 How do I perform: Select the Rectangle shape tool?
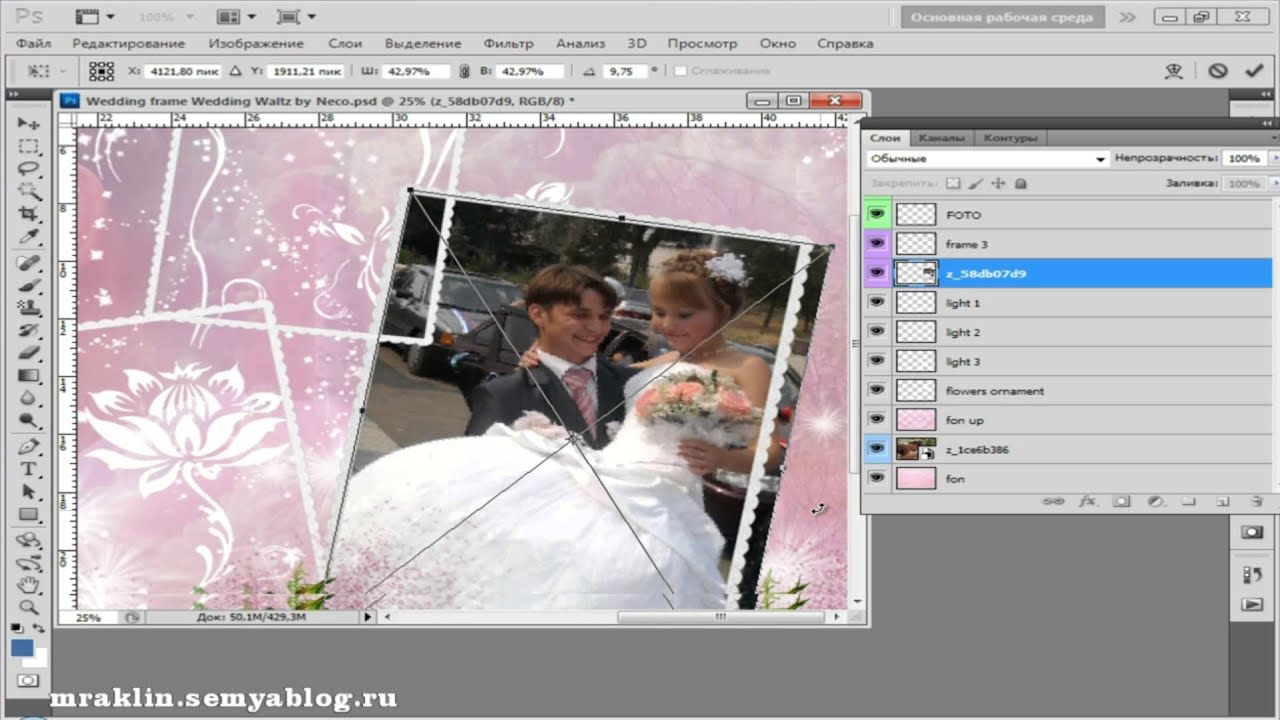click(28, 515)
